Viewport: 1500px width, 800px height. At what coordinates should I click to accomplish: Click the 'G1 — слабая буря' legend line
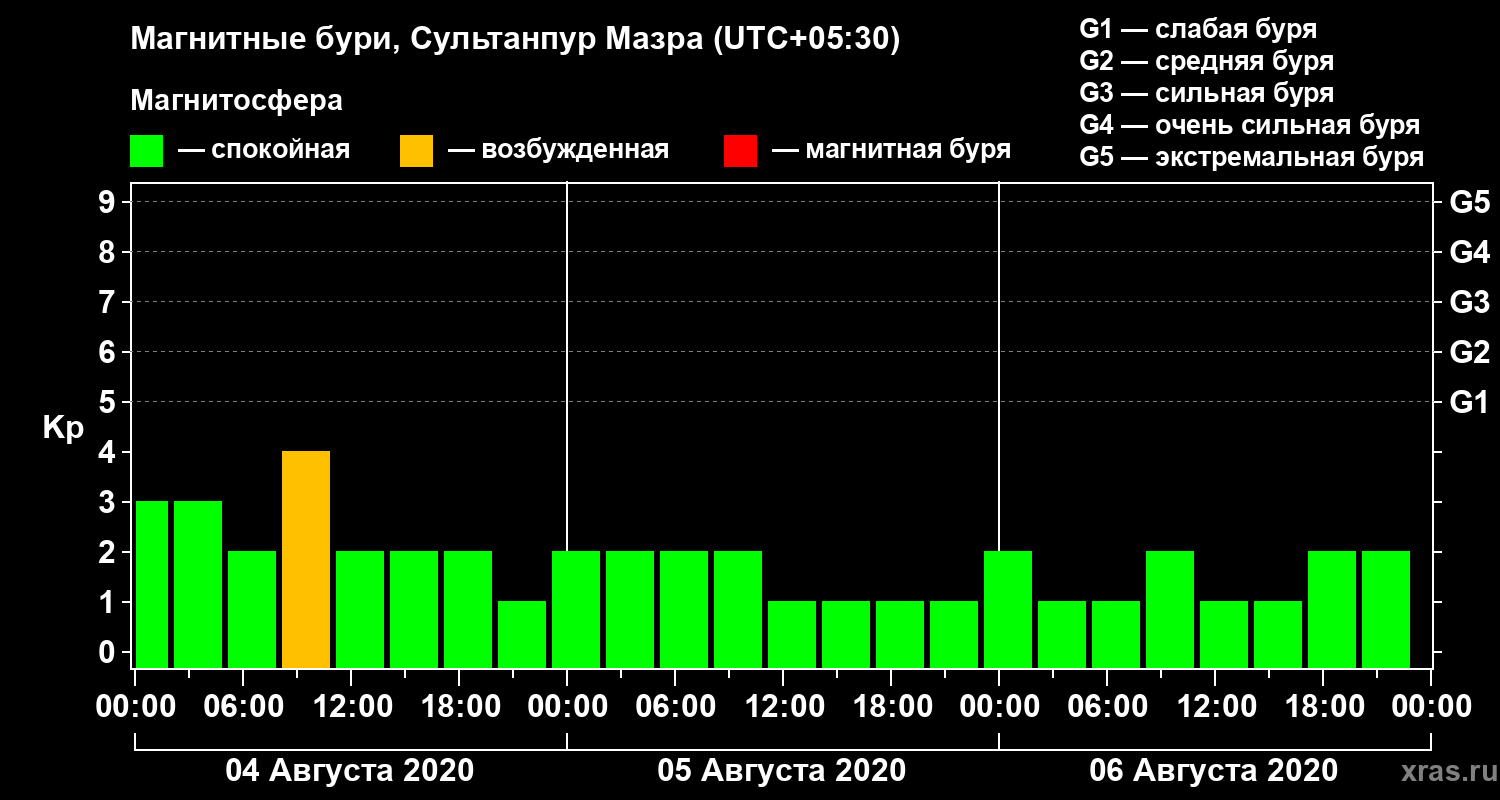(x=1198, y=29)
